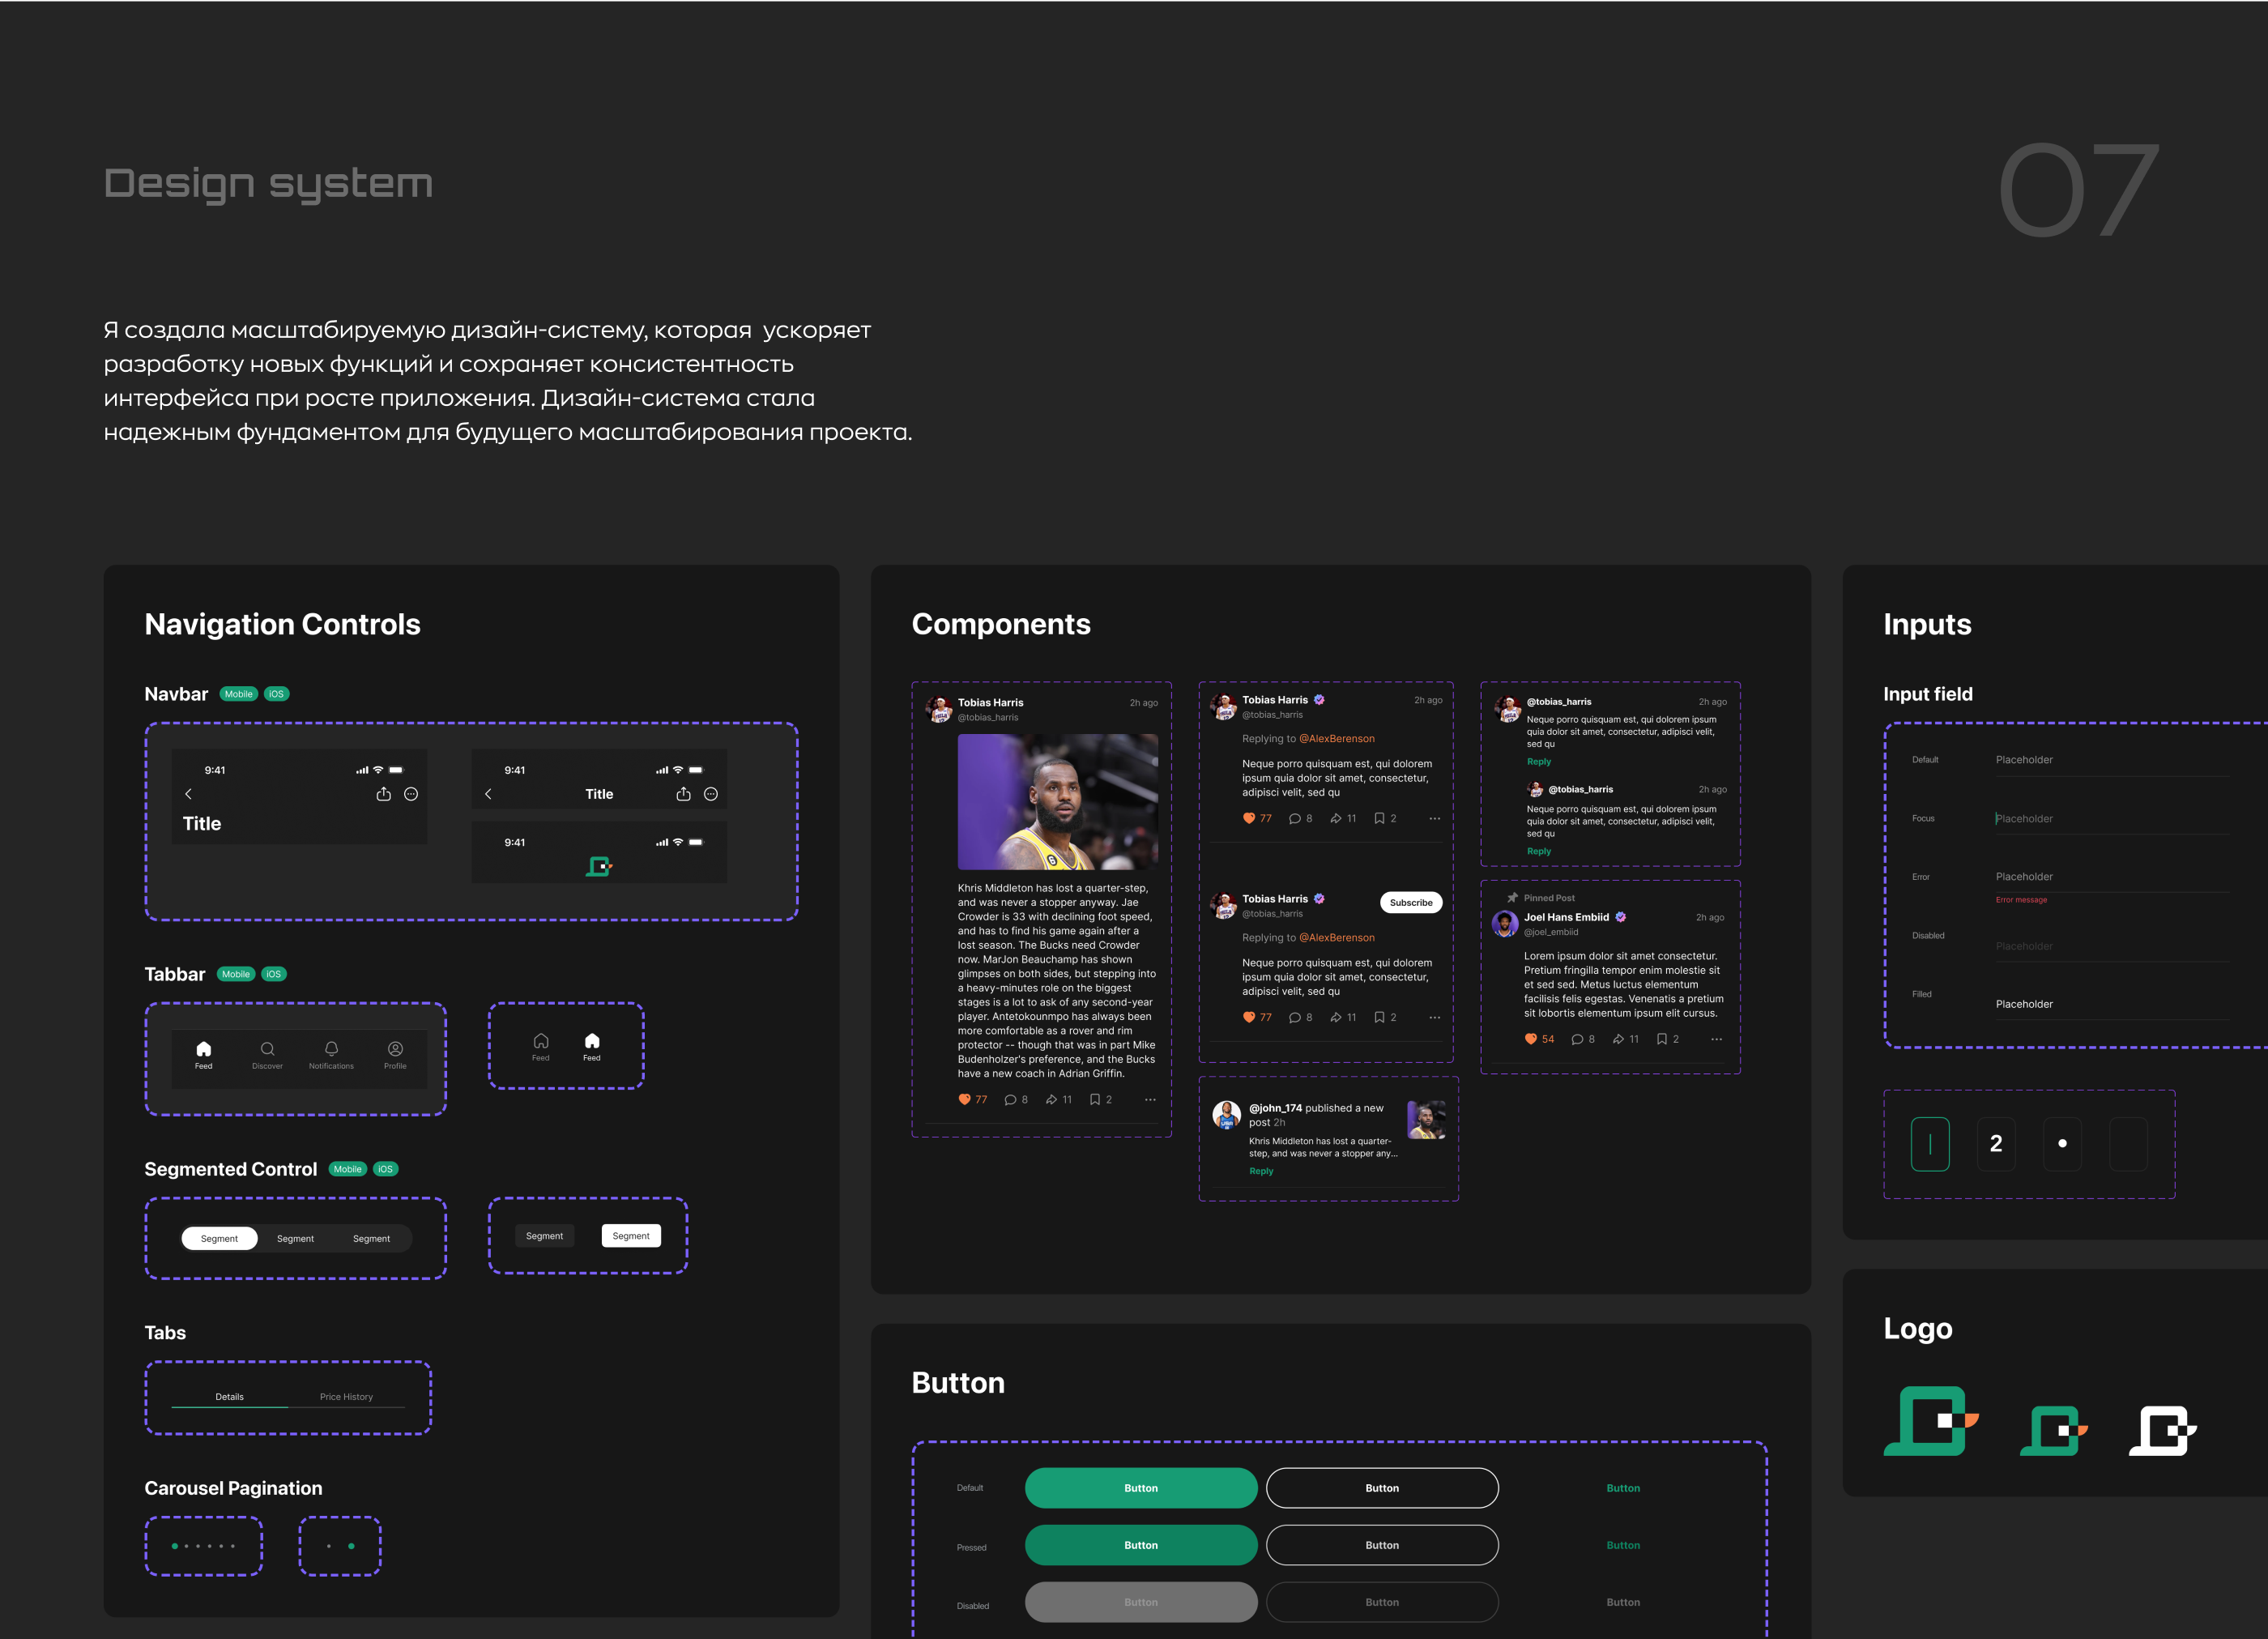Select first Segment in rounded segmented control
The width and height of the screenshot is (2268, 1639).
[x=219, y=1238]
